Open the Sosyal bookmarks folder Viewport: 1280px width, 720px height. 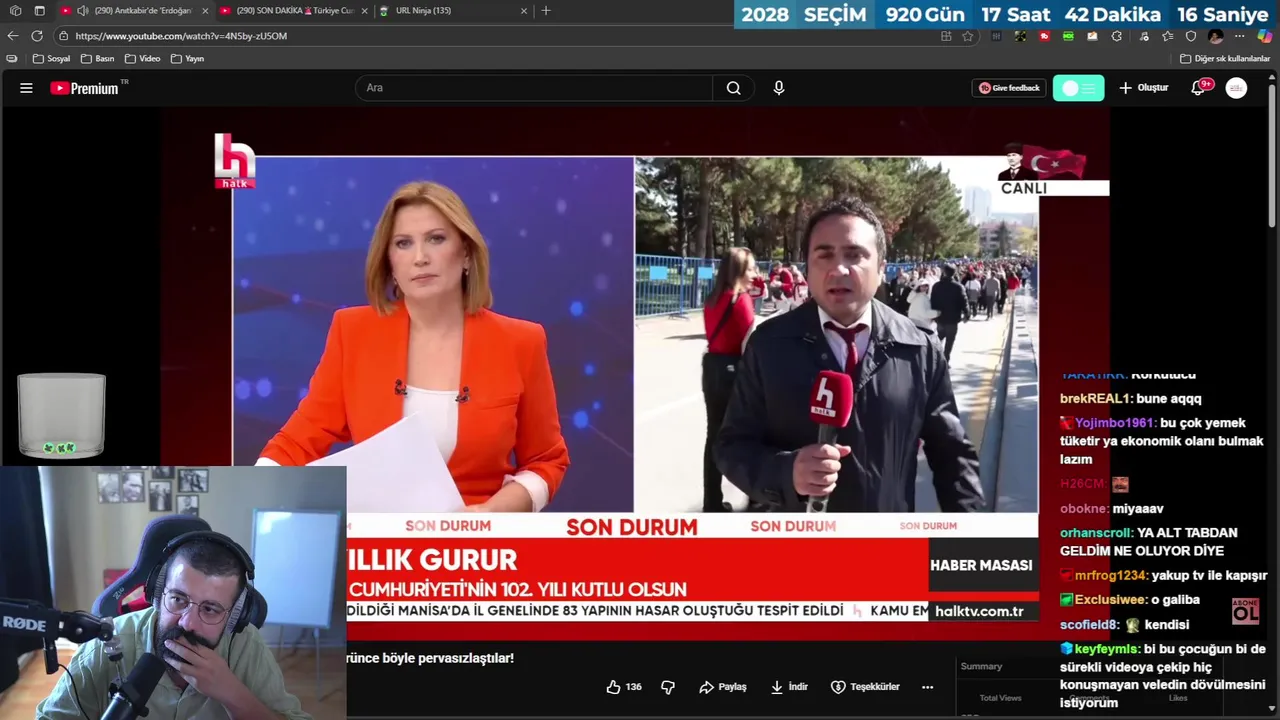52,59
